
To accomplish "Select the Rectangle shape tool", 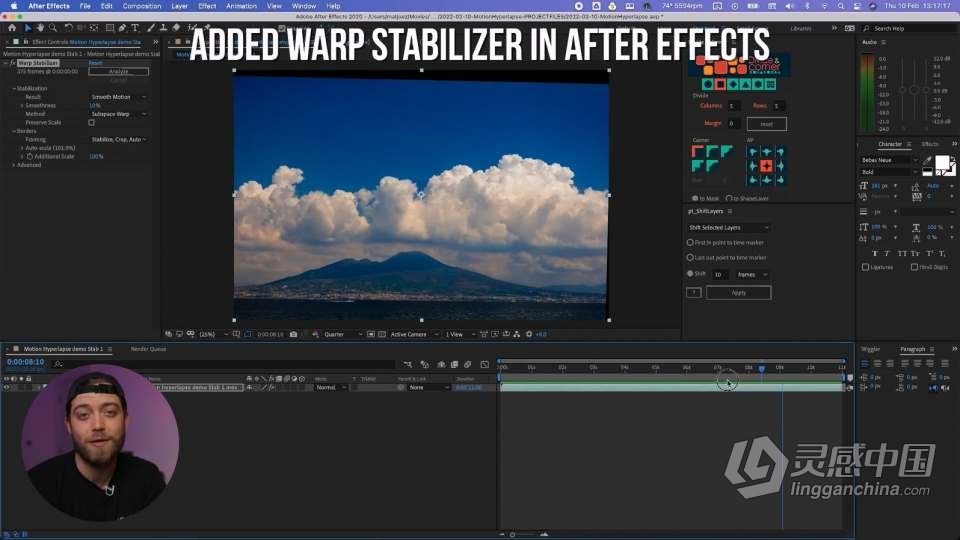I will pos(110,28).
